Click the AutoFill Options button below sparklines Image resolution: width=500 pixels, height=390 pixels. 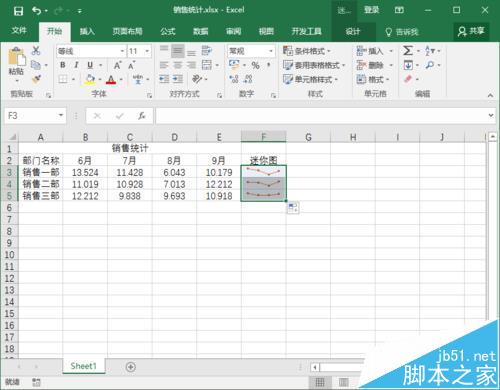click(293, 208)
